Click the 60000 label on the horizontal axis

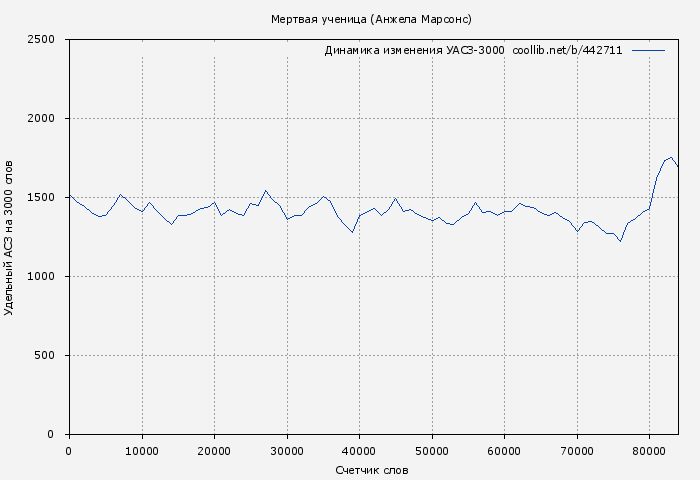504,451
